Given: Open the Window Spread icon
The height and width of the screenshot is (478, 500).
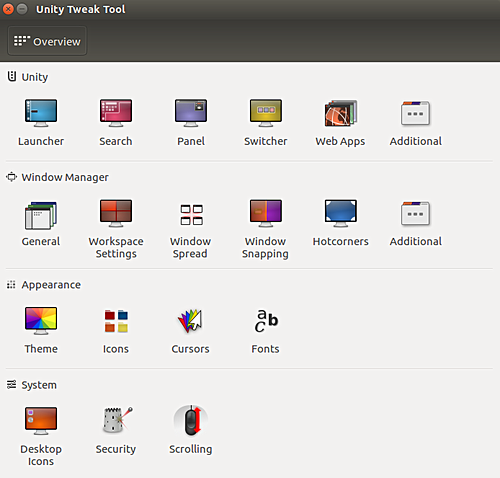Looking at the screenshot, I should click(x=191, y=215).
